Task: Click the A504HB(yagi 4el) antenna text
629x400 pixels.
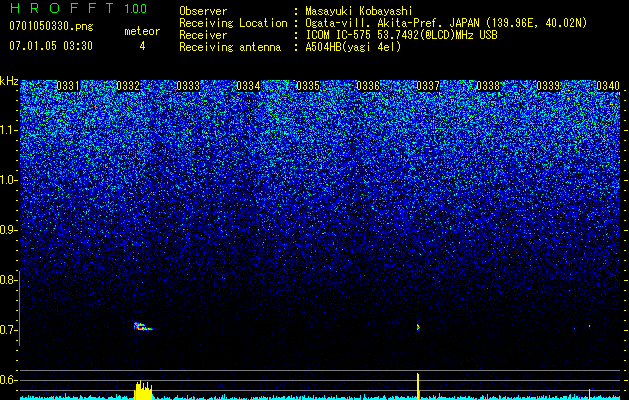Action: [353, 47]
